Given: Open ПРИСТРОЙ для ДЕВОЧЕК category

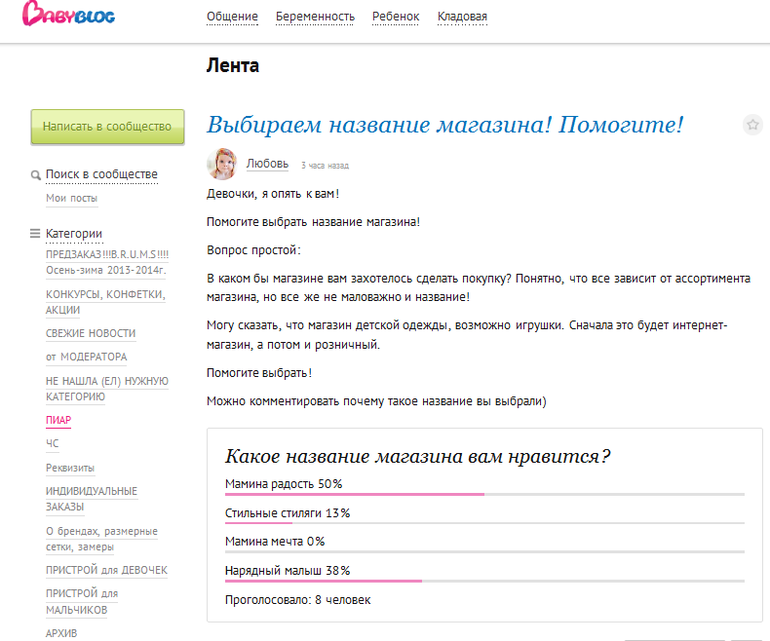Looking at the screenshot, I should (106, 570).
